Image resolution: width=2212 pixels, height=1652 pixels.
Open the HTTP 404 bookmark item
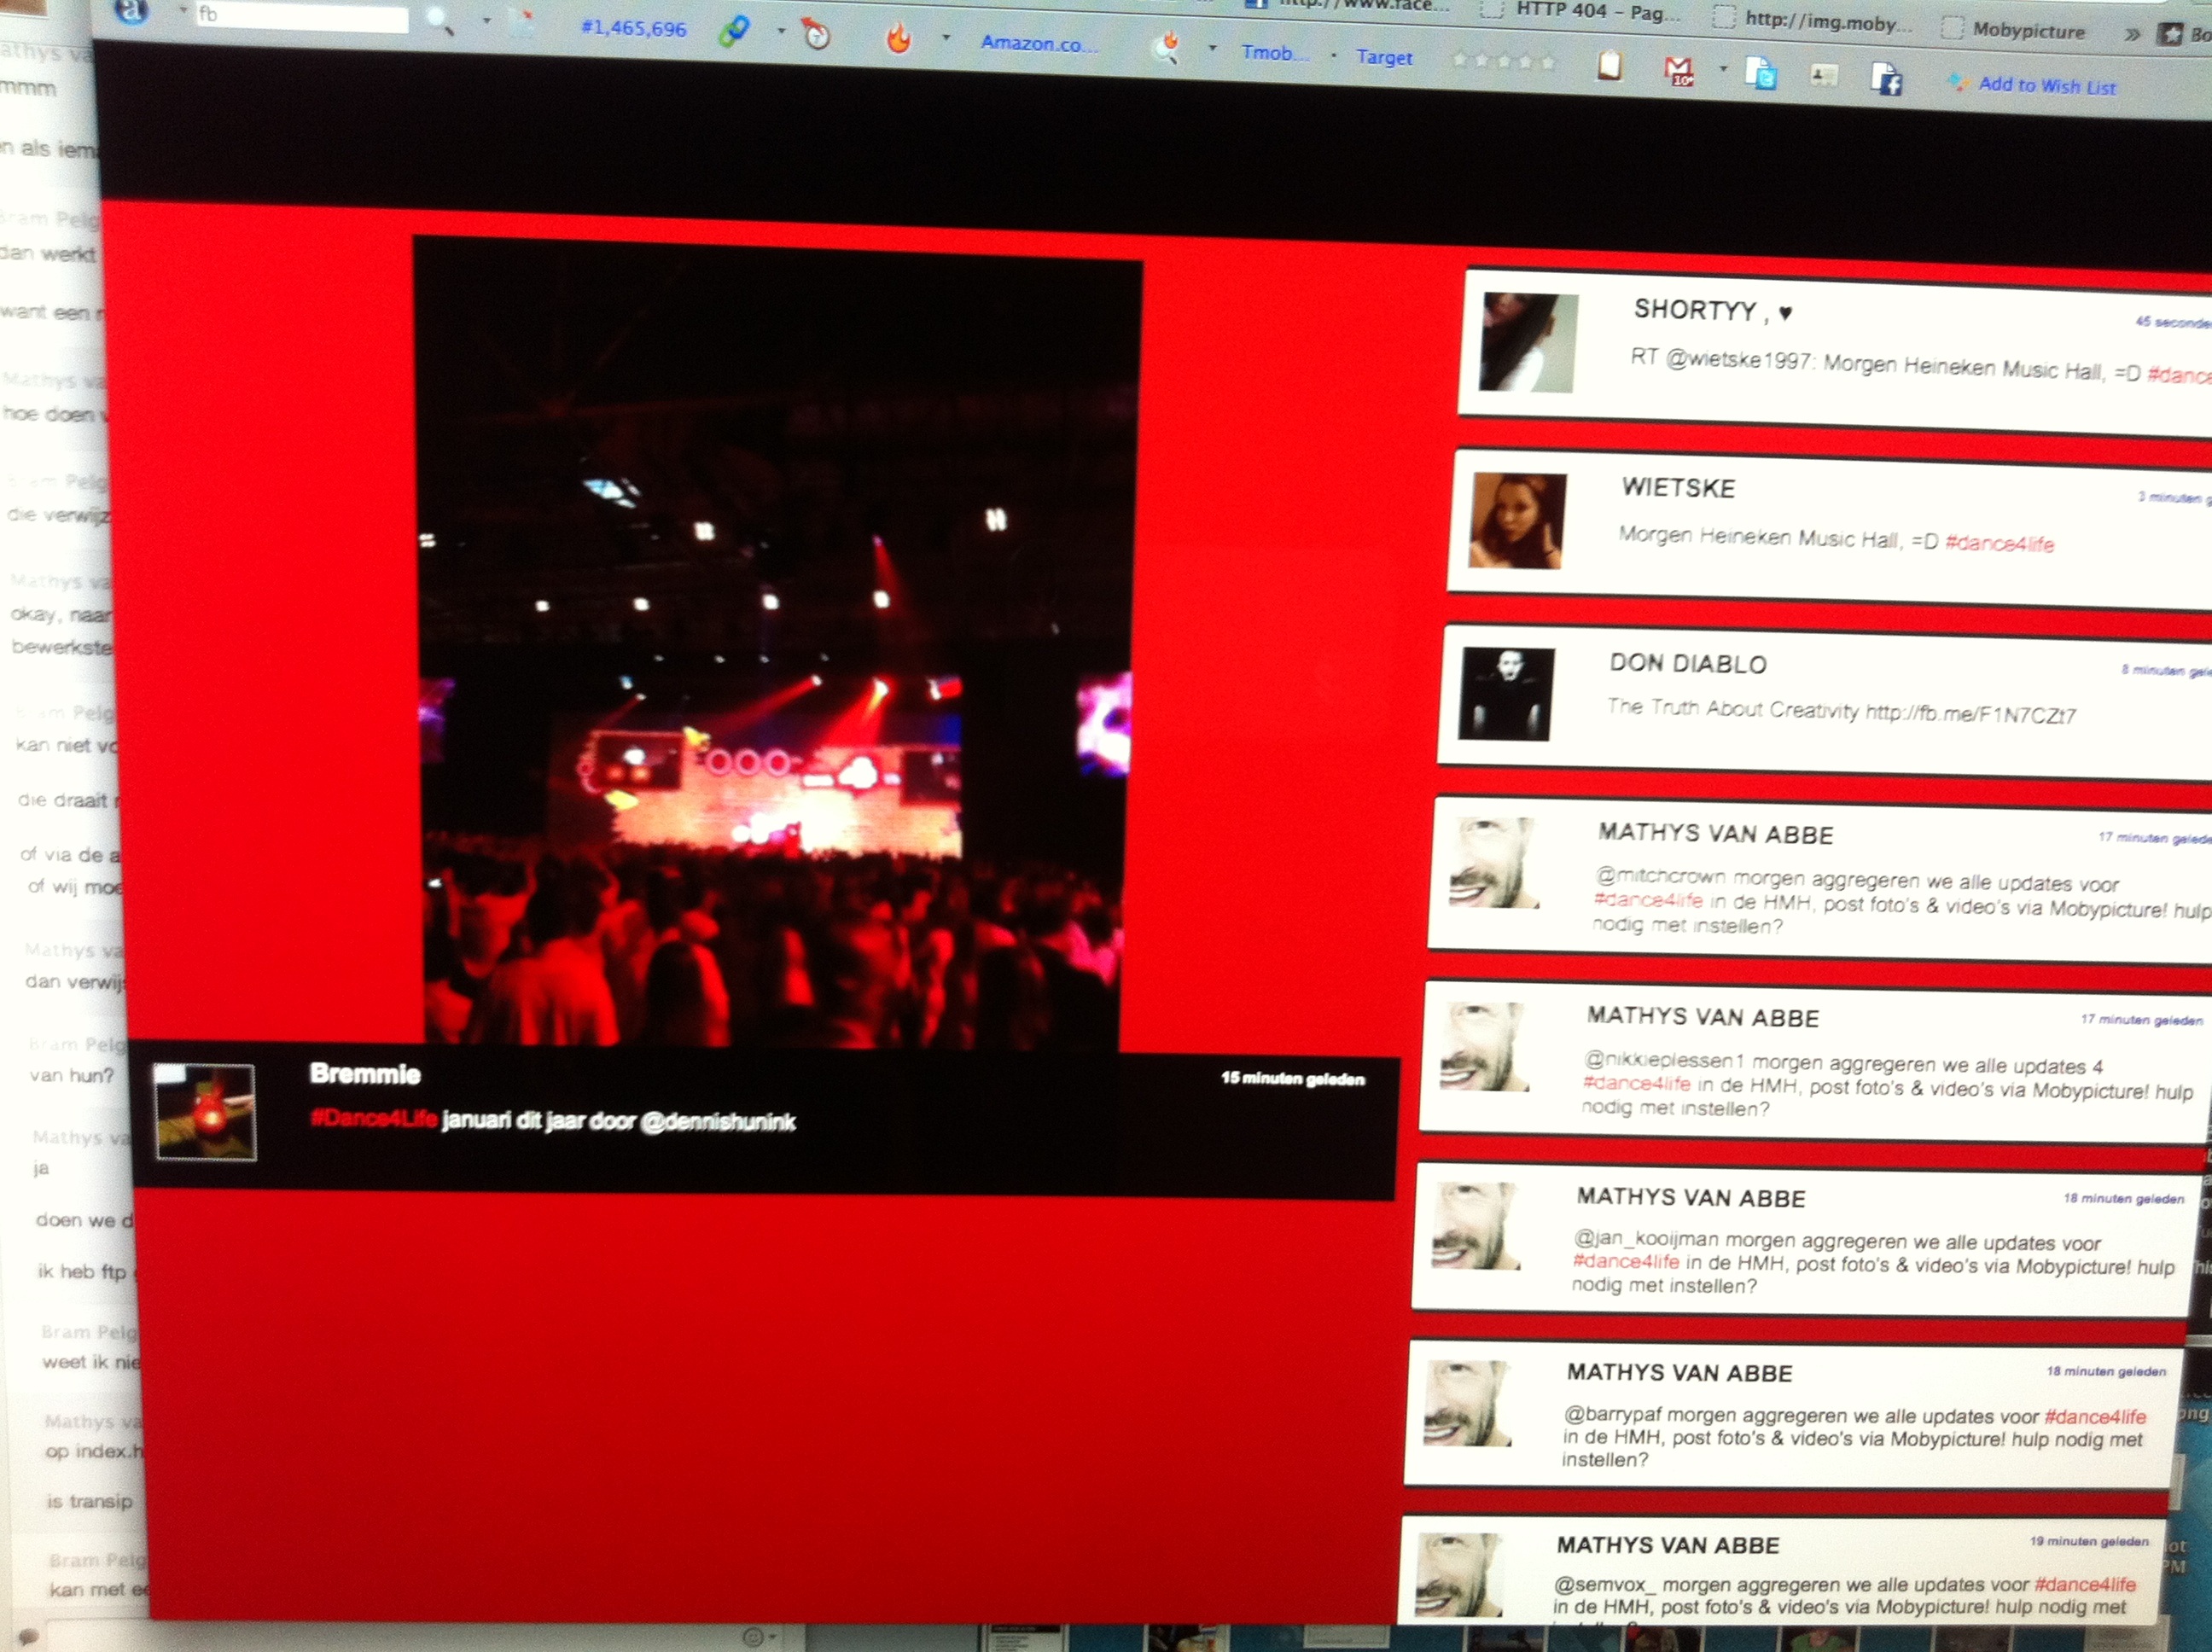tap(1588, 13)
